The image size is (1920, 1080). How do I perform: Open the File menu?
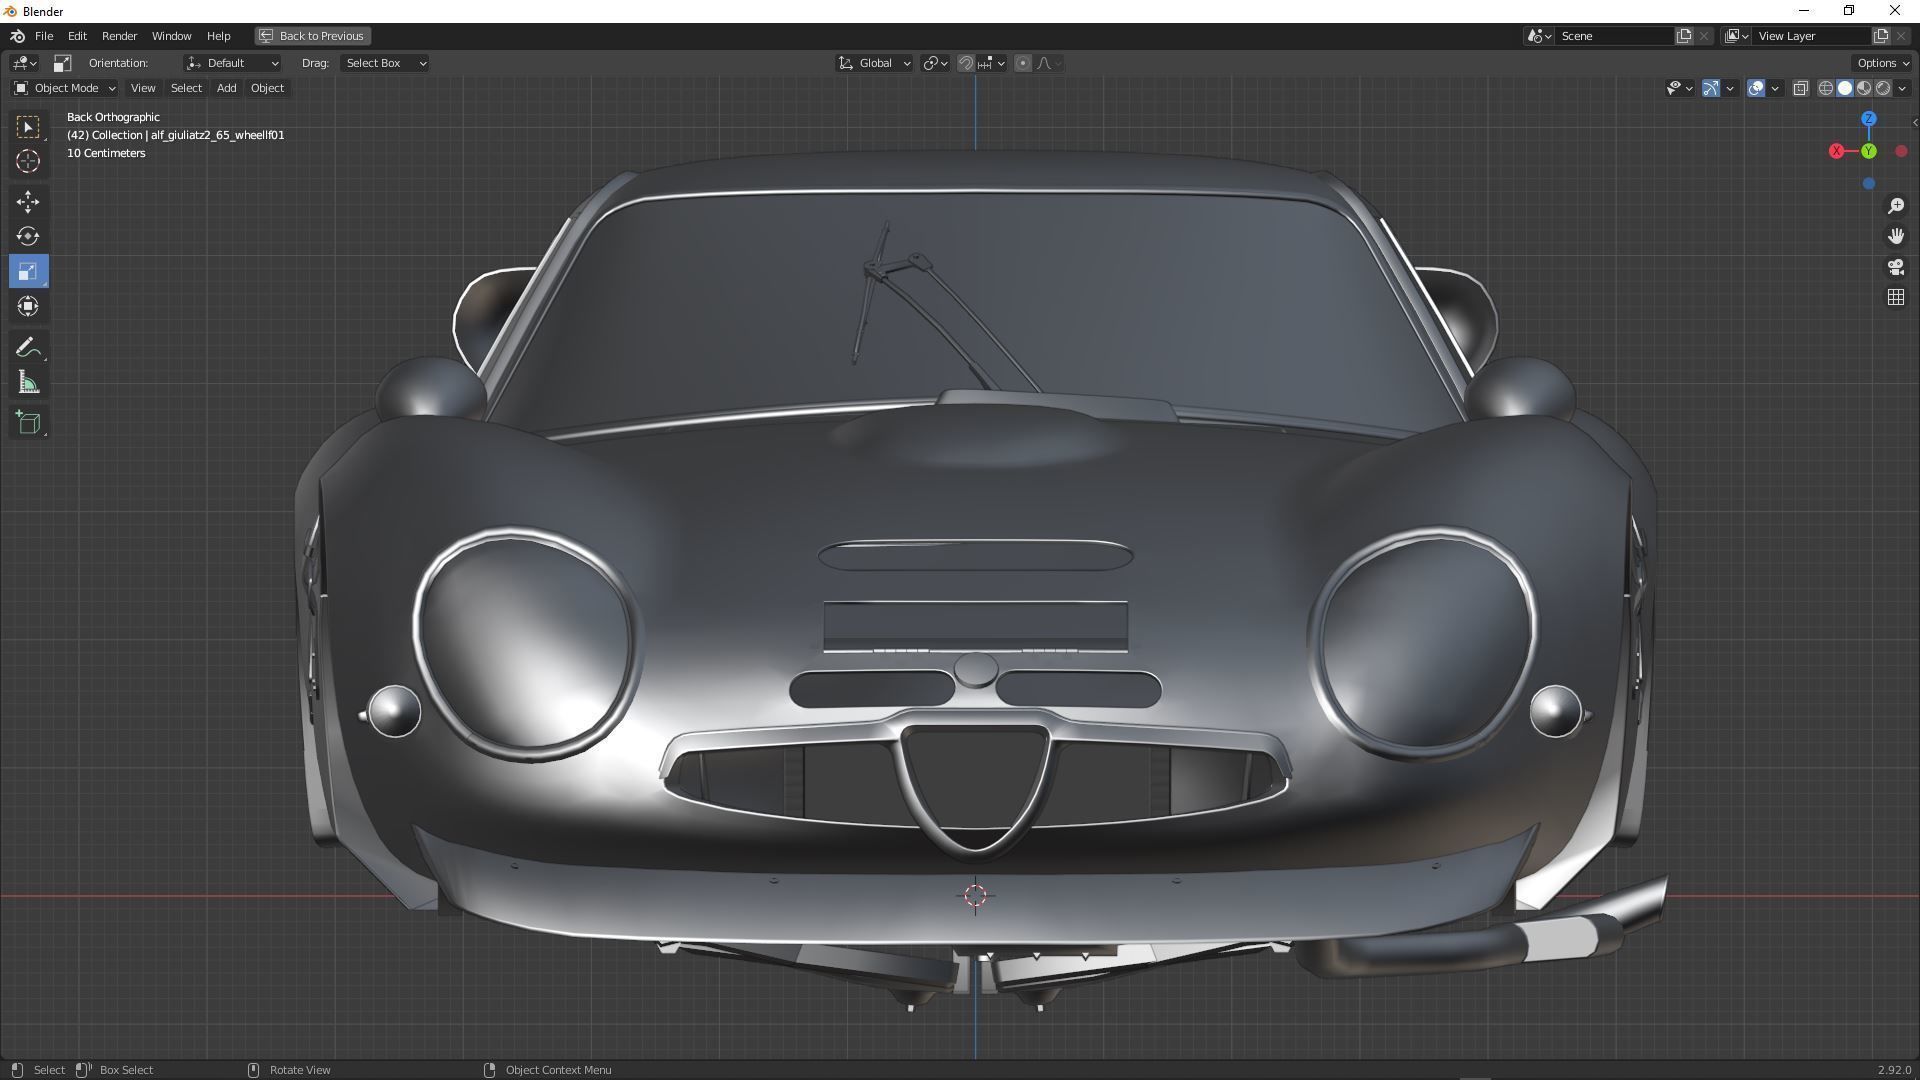pyautogui.click(x=44, y=36)
